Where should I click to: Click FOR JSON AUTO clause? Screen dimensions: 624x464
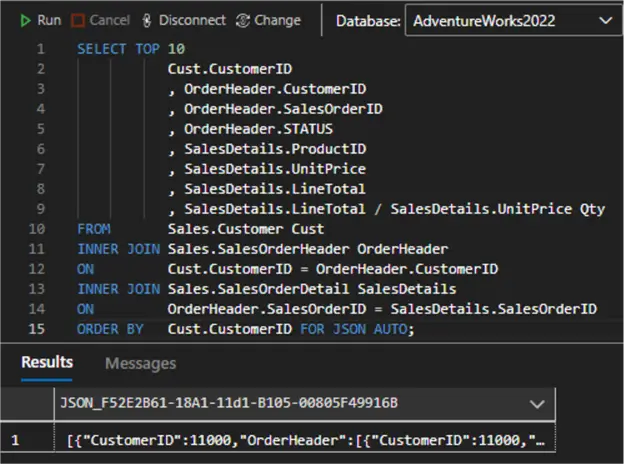[353, 329]
